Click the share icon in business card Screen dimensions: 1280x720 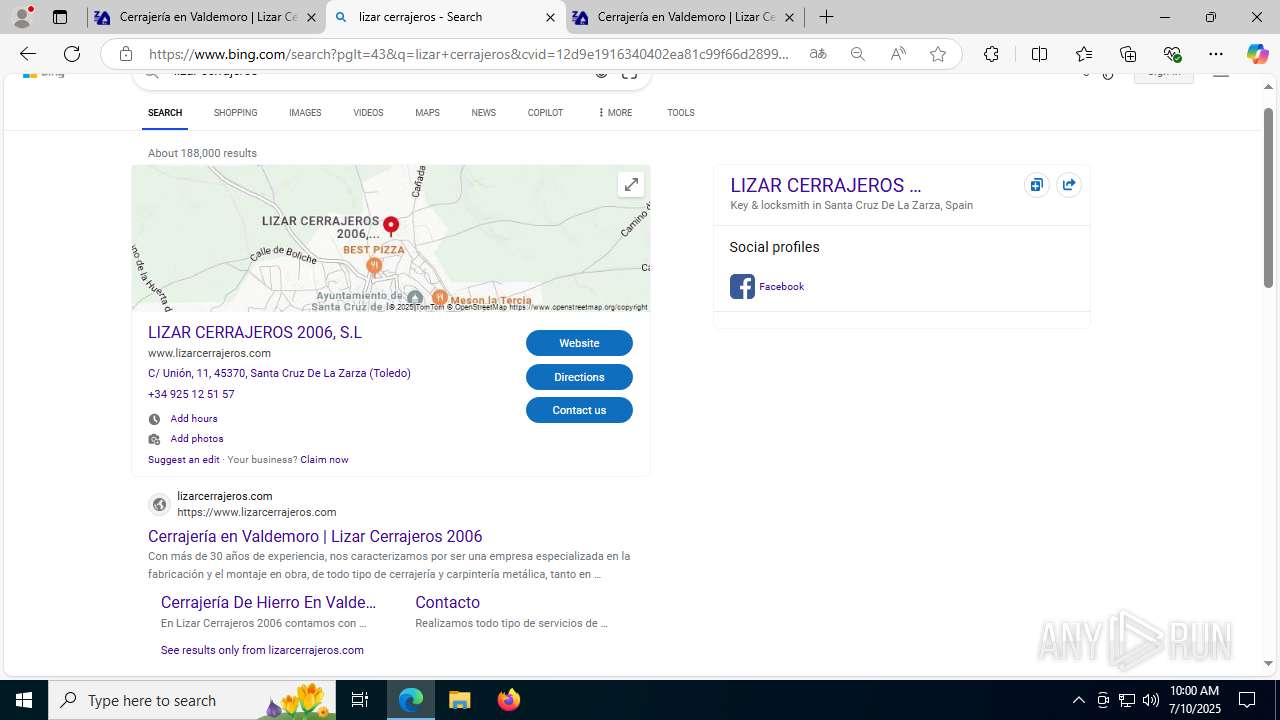[x=1069, y=185]
